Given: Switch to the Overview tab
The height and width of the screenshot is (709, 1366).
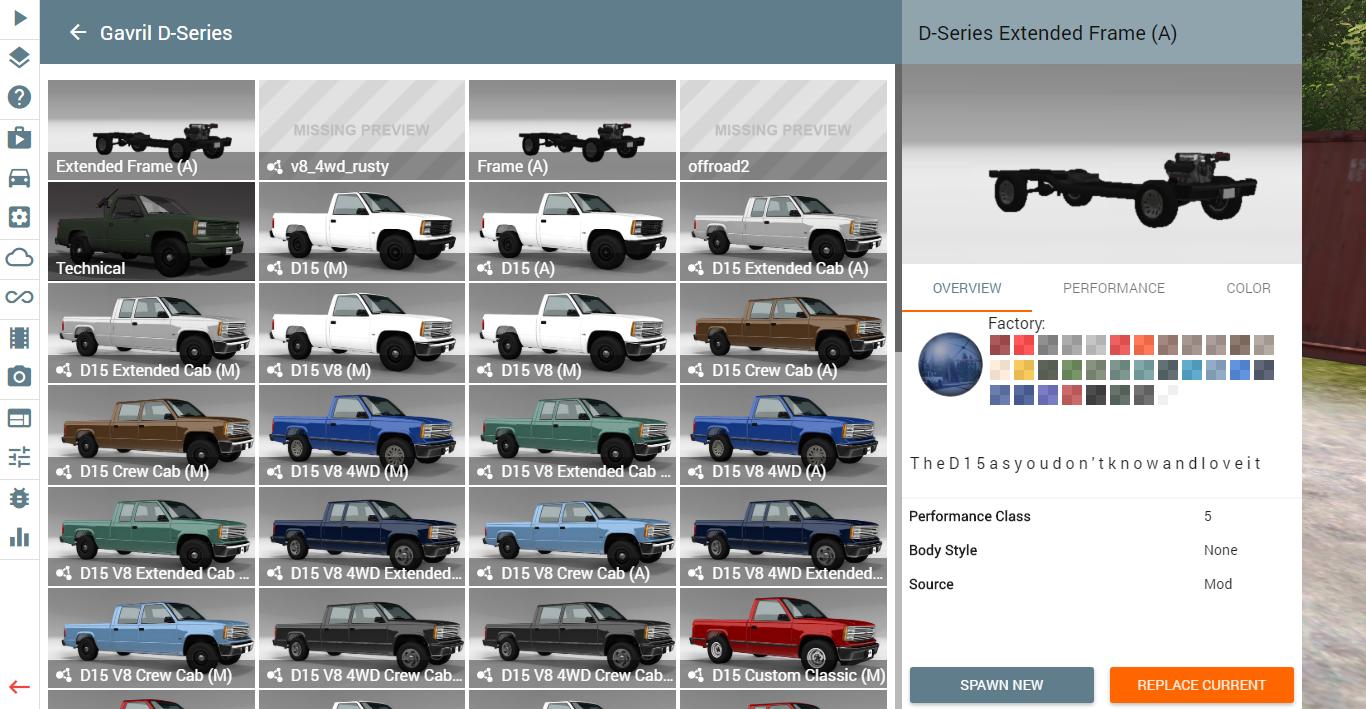Looking at the screenshot, I should point(967,288).
